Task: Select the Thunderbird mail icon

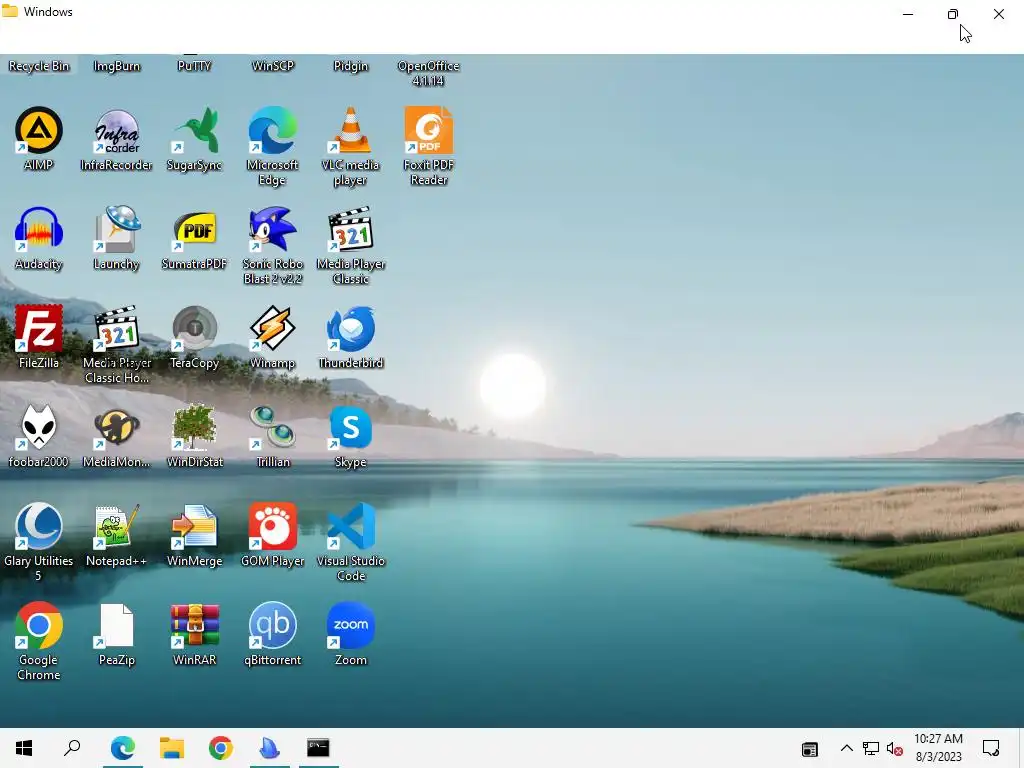Action: 351,337
